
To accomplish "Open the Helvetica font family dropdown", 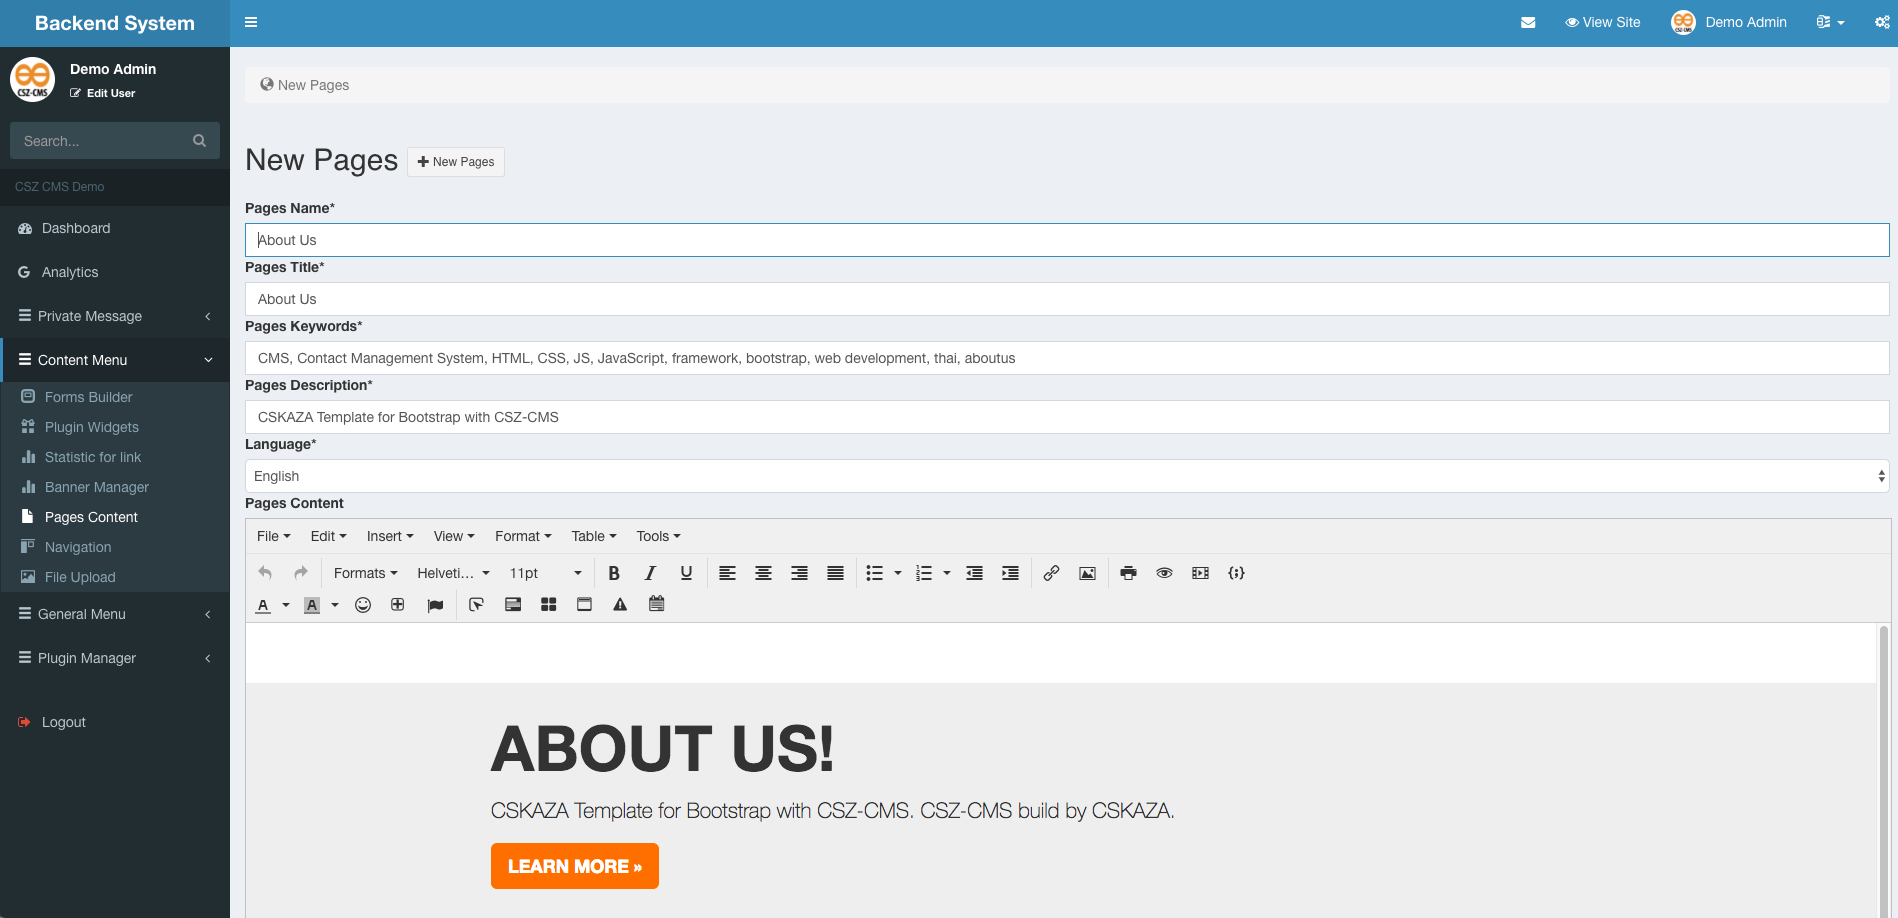I will pos(454,573).
